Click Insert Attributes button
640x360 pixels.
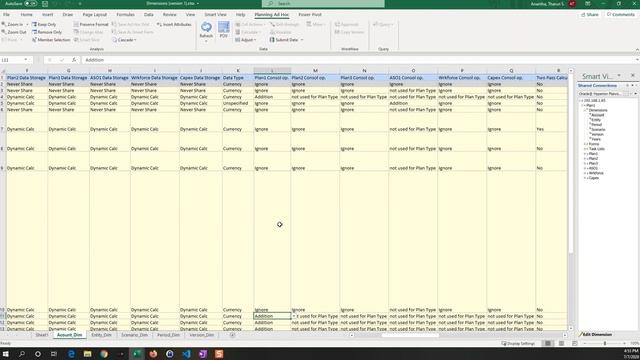pyautogui.click(x=174, y=24)
